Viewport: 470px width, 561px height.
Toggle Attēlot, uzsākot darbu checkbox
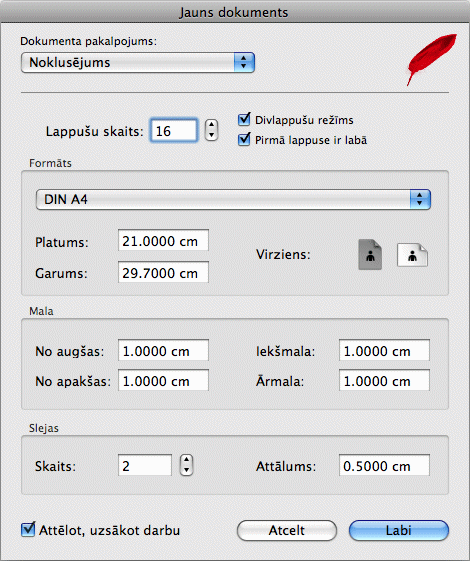28,530
